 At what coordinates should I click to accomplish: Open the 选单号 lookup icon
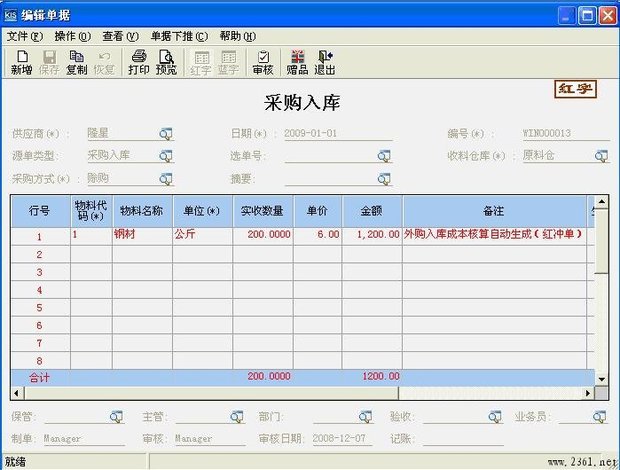(x=384, y=156)
